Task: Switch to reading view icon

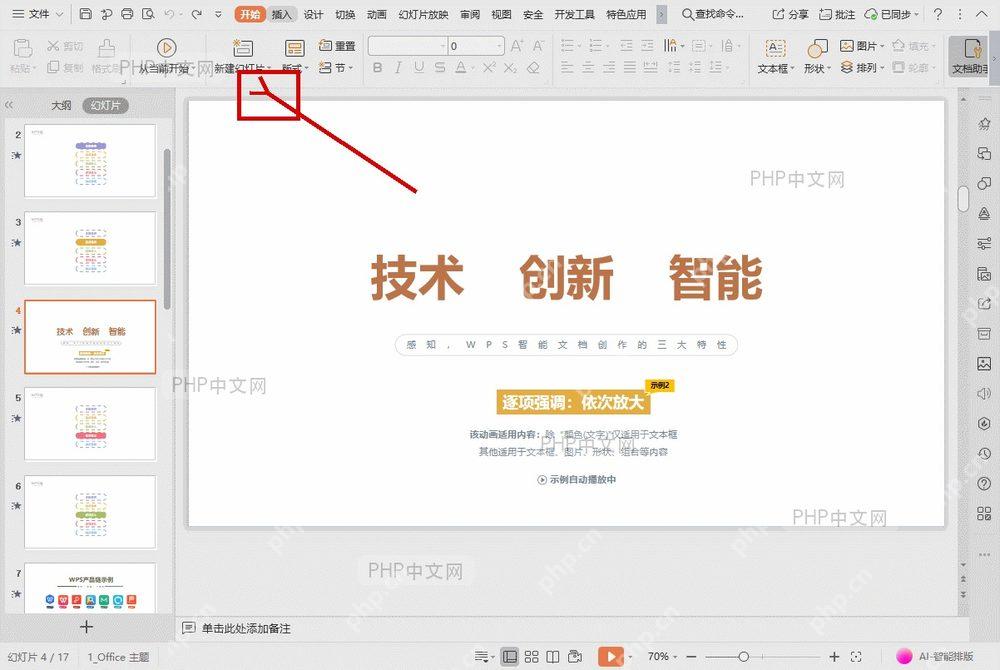Action: click(553, 657)
